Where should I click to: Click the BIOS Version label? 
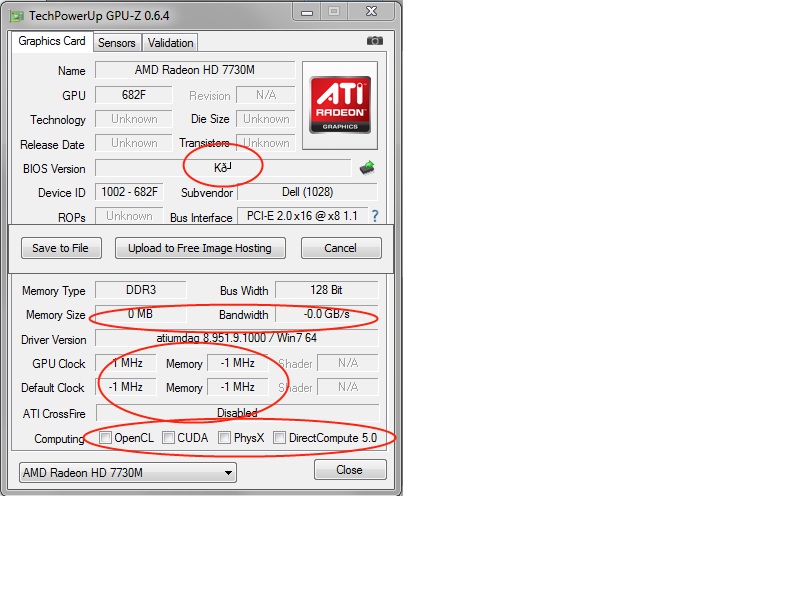point(54,169)
